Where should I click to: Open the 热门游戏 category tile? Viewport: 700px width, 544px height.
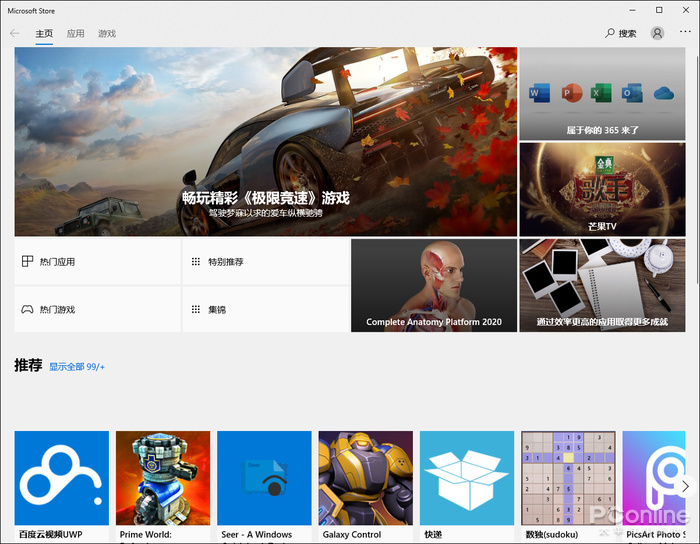pyautogui.click(x=97, y=310)
